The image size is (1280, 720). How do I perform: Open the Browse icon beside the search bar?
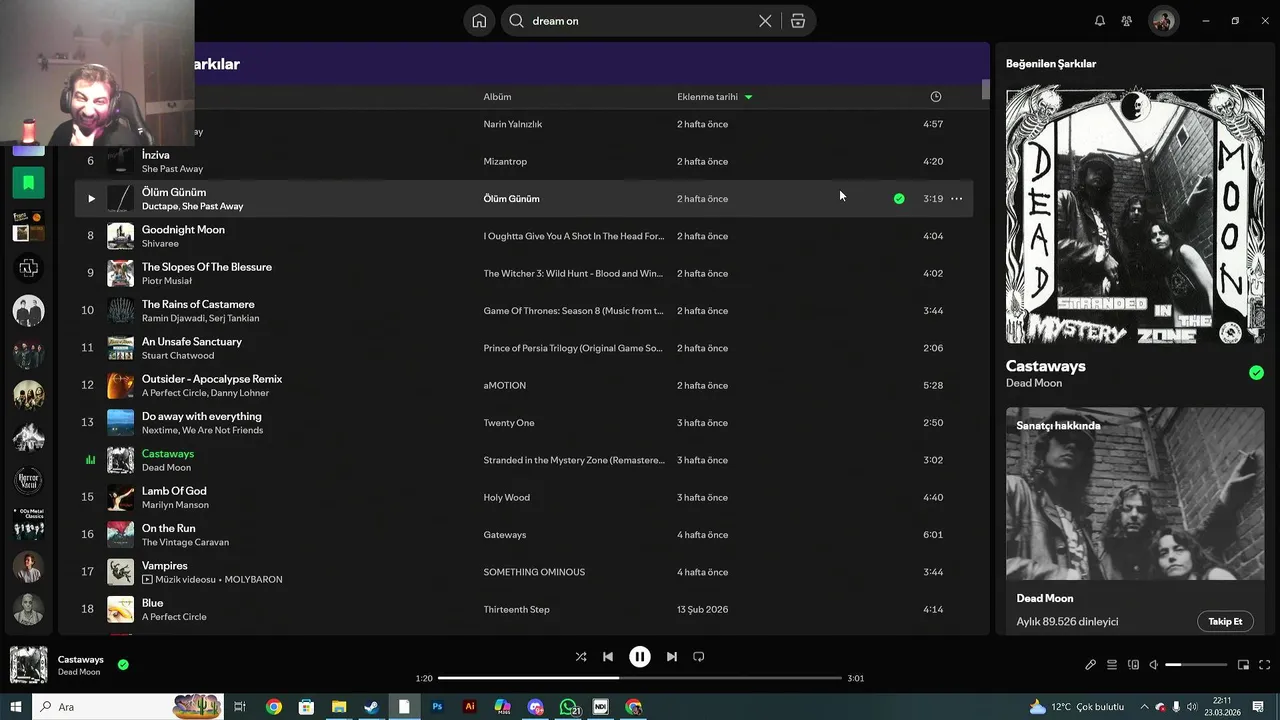797,21
